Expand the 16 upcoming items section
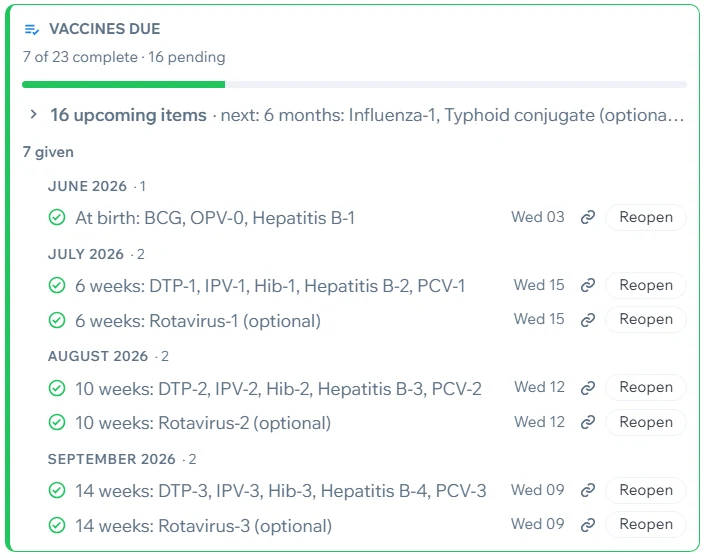 [33, 115]
